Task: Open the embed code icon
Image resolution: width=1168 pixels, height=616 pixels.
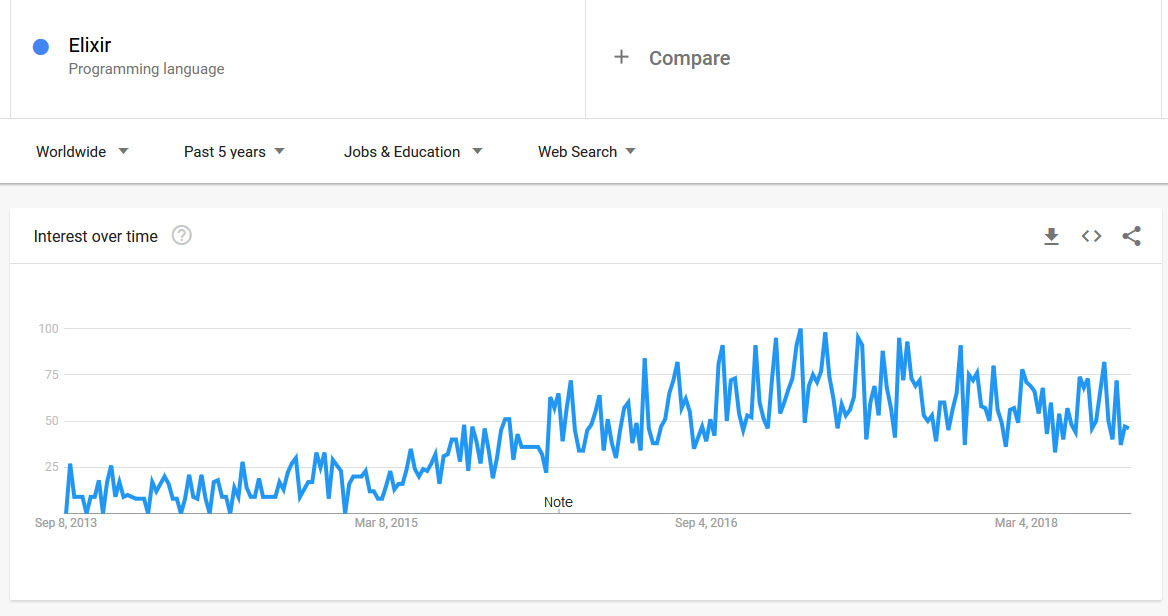Action: coord(1091,237)
